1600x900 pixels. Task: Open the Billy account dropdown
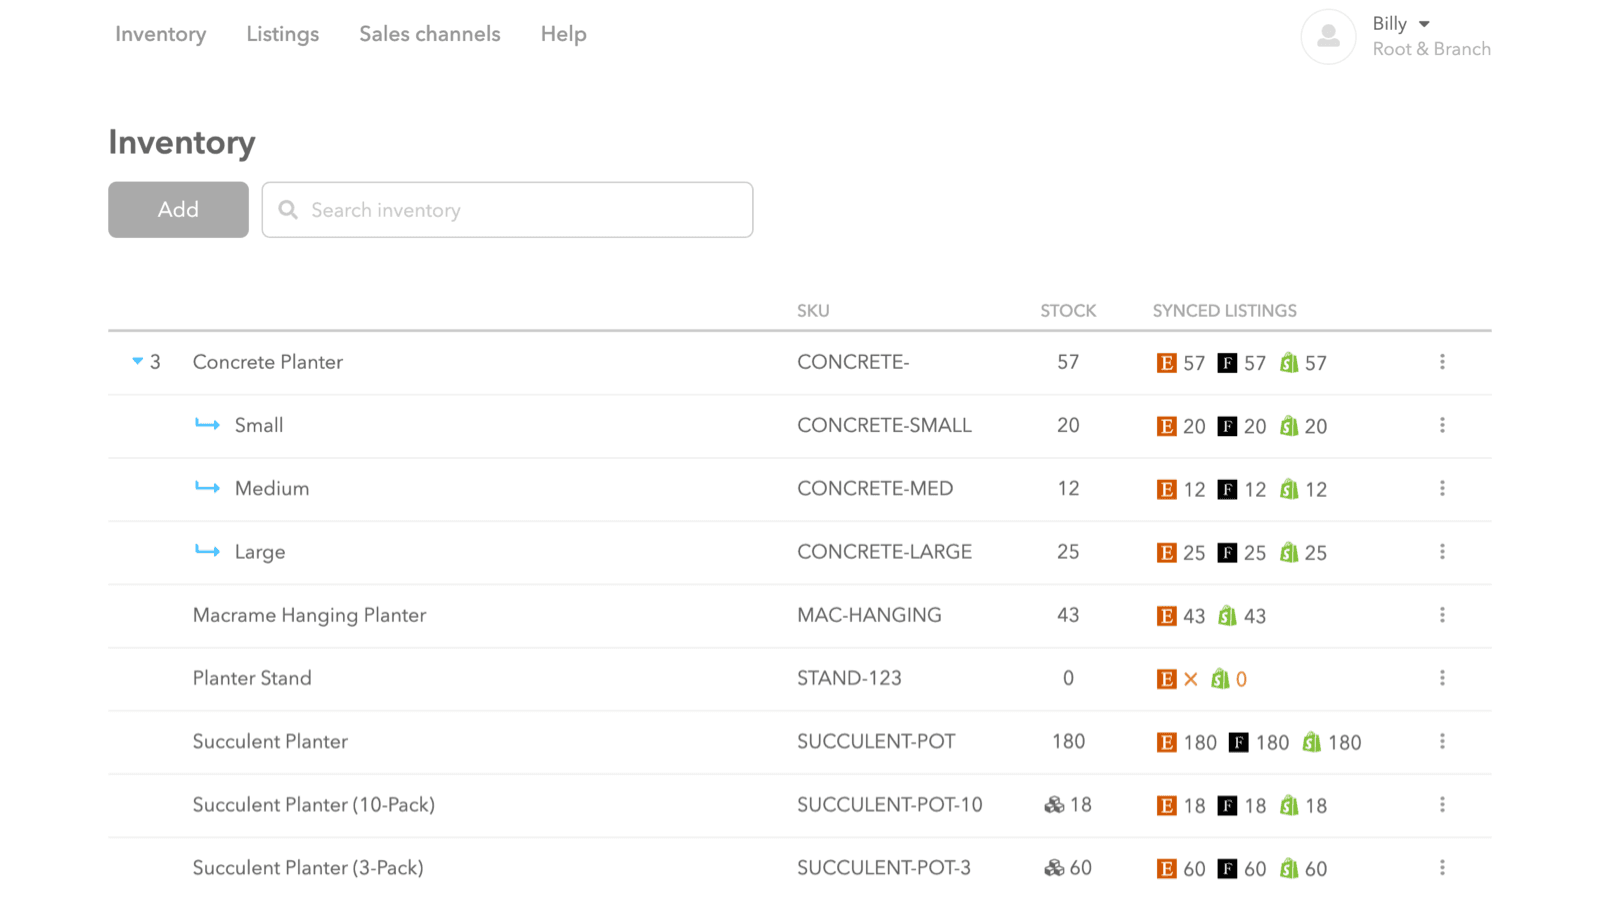(1399, 23)
